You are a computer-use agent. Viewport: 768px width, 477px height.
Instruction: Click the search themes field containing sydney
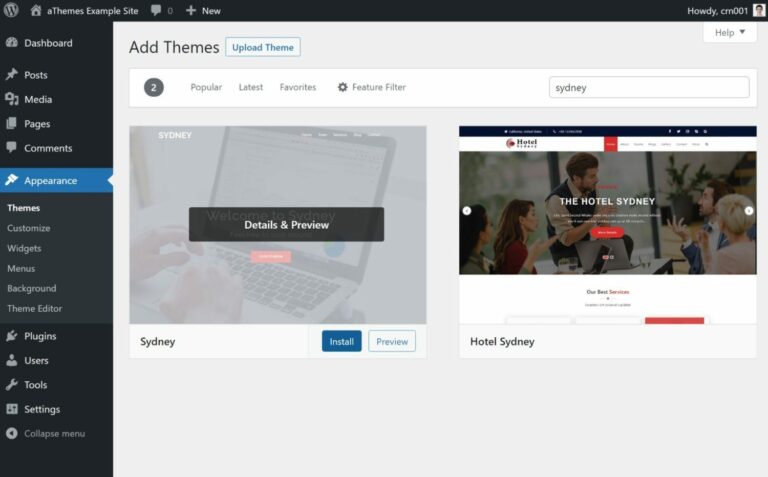pos(649,87)
